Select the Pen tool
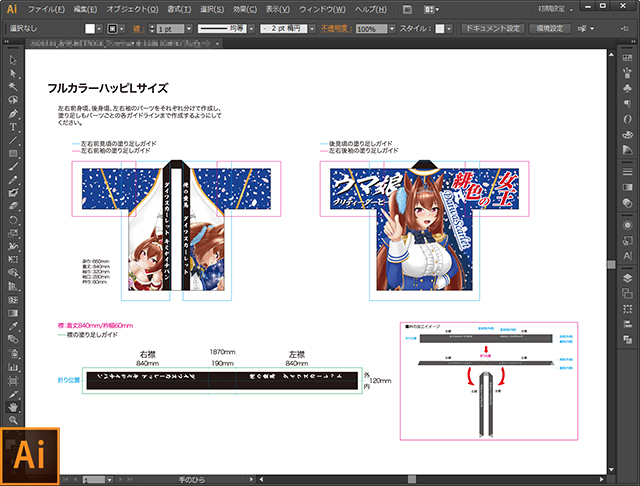 coord(13,113)
